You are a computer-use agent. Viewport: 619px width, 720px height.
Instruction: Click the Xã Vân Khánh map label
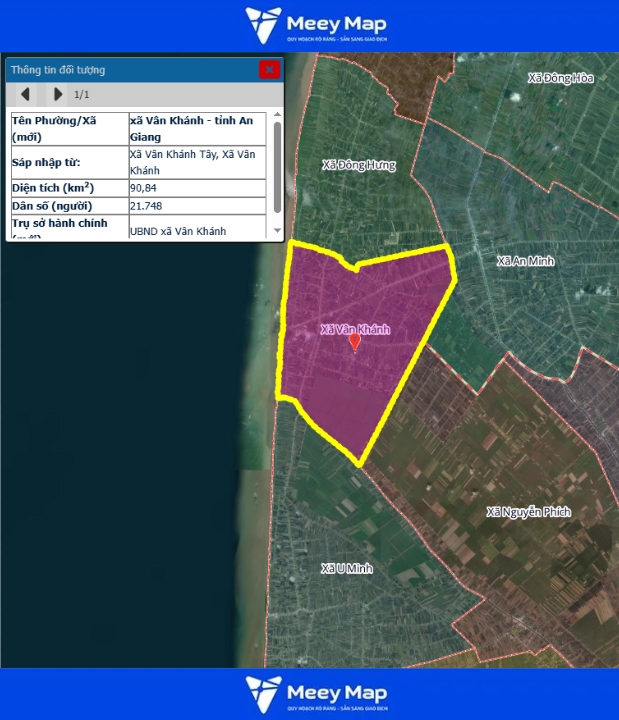[x=355, y=328]
